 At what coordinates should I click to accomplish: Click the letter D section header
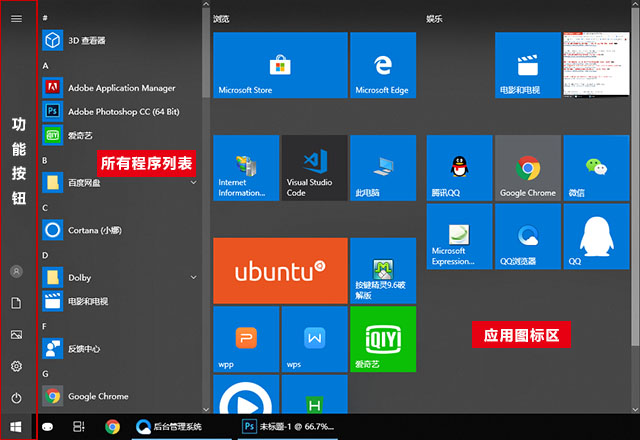(x=45, y=256)
